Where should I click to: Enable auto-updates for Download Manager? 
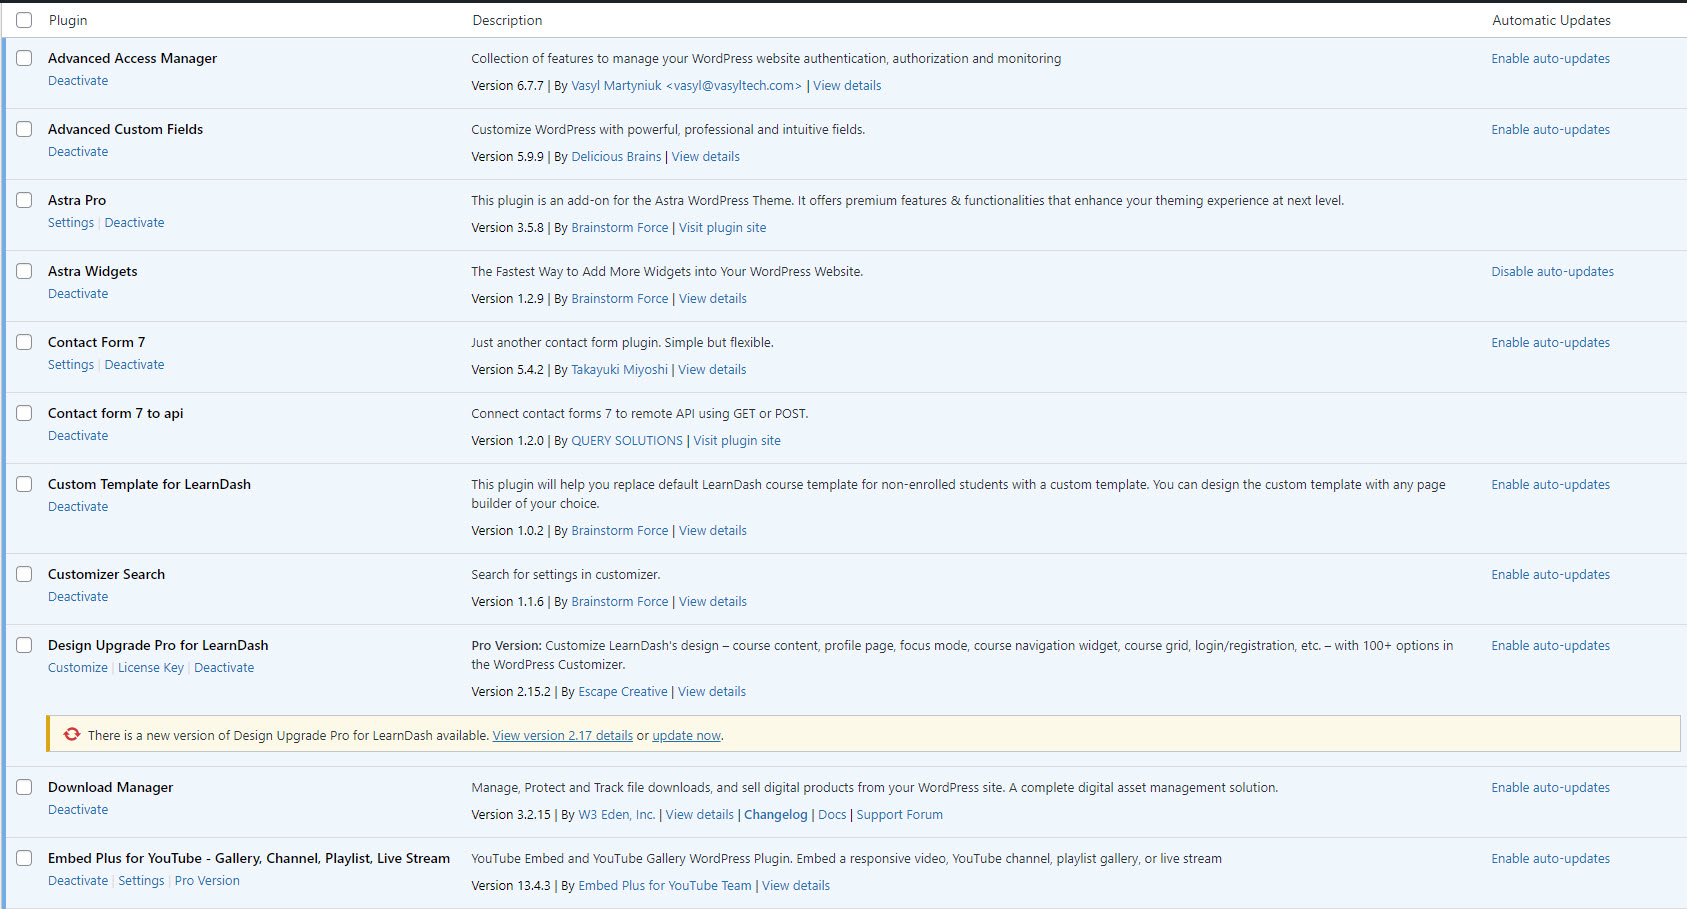tap(1551, 788)
